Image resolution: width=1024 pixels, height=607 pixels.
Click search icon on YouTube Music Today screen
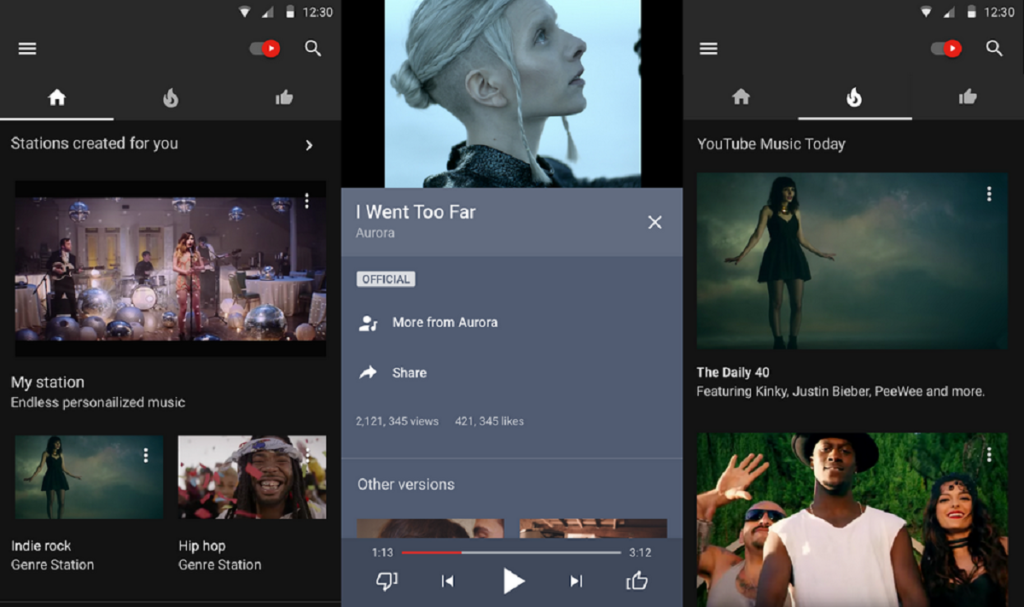click(994, 48)
